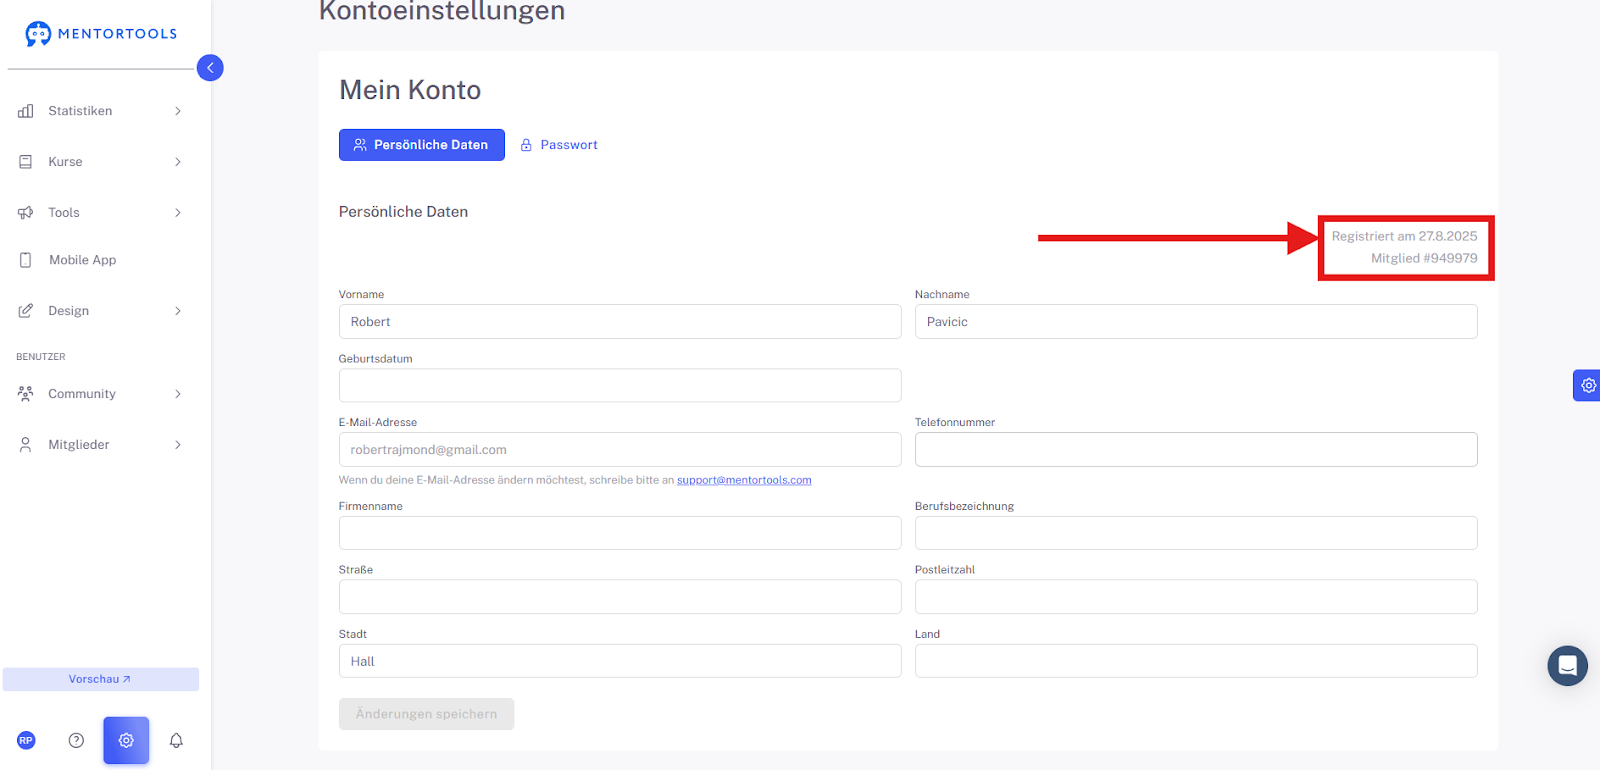This screenshot has height=770, width=1600.
Task: Expand the Mitglieder menu chevron
Action: click(178, 445)
